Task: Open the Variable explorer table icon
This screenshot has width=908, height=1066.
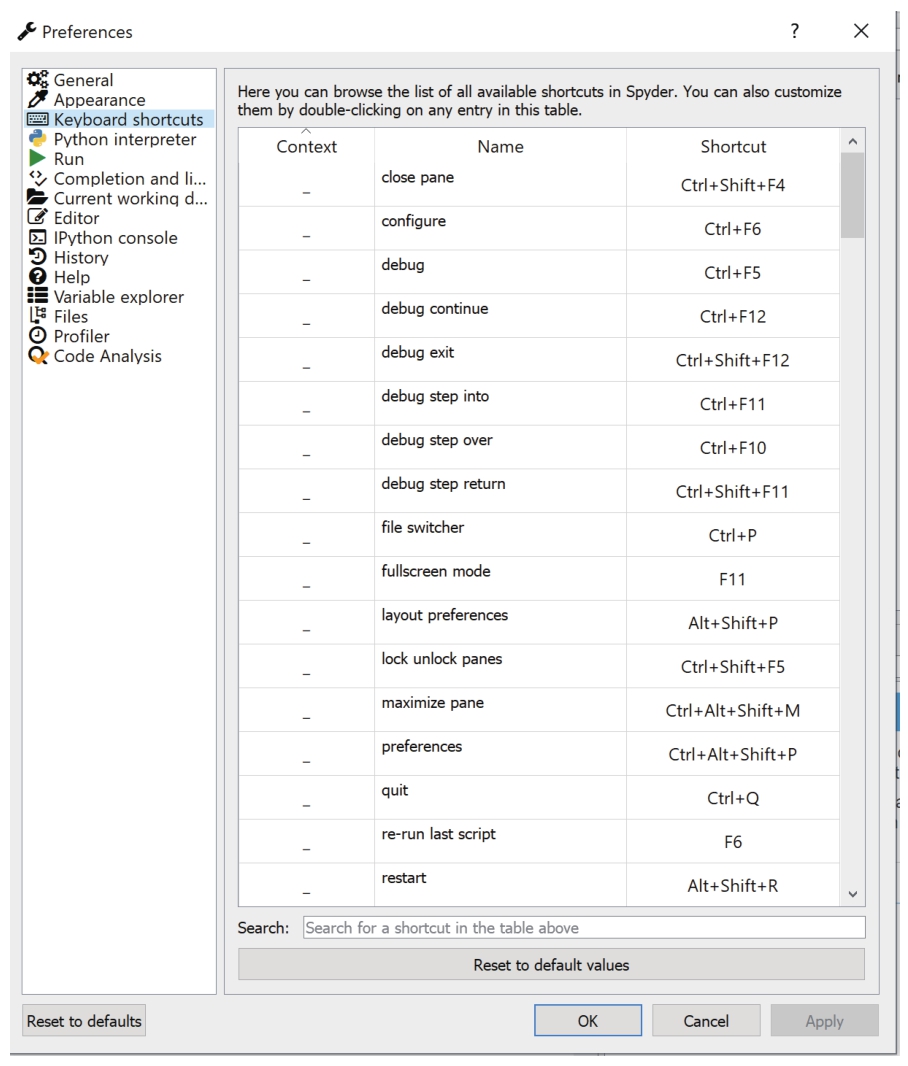Action: click(37, 296)
